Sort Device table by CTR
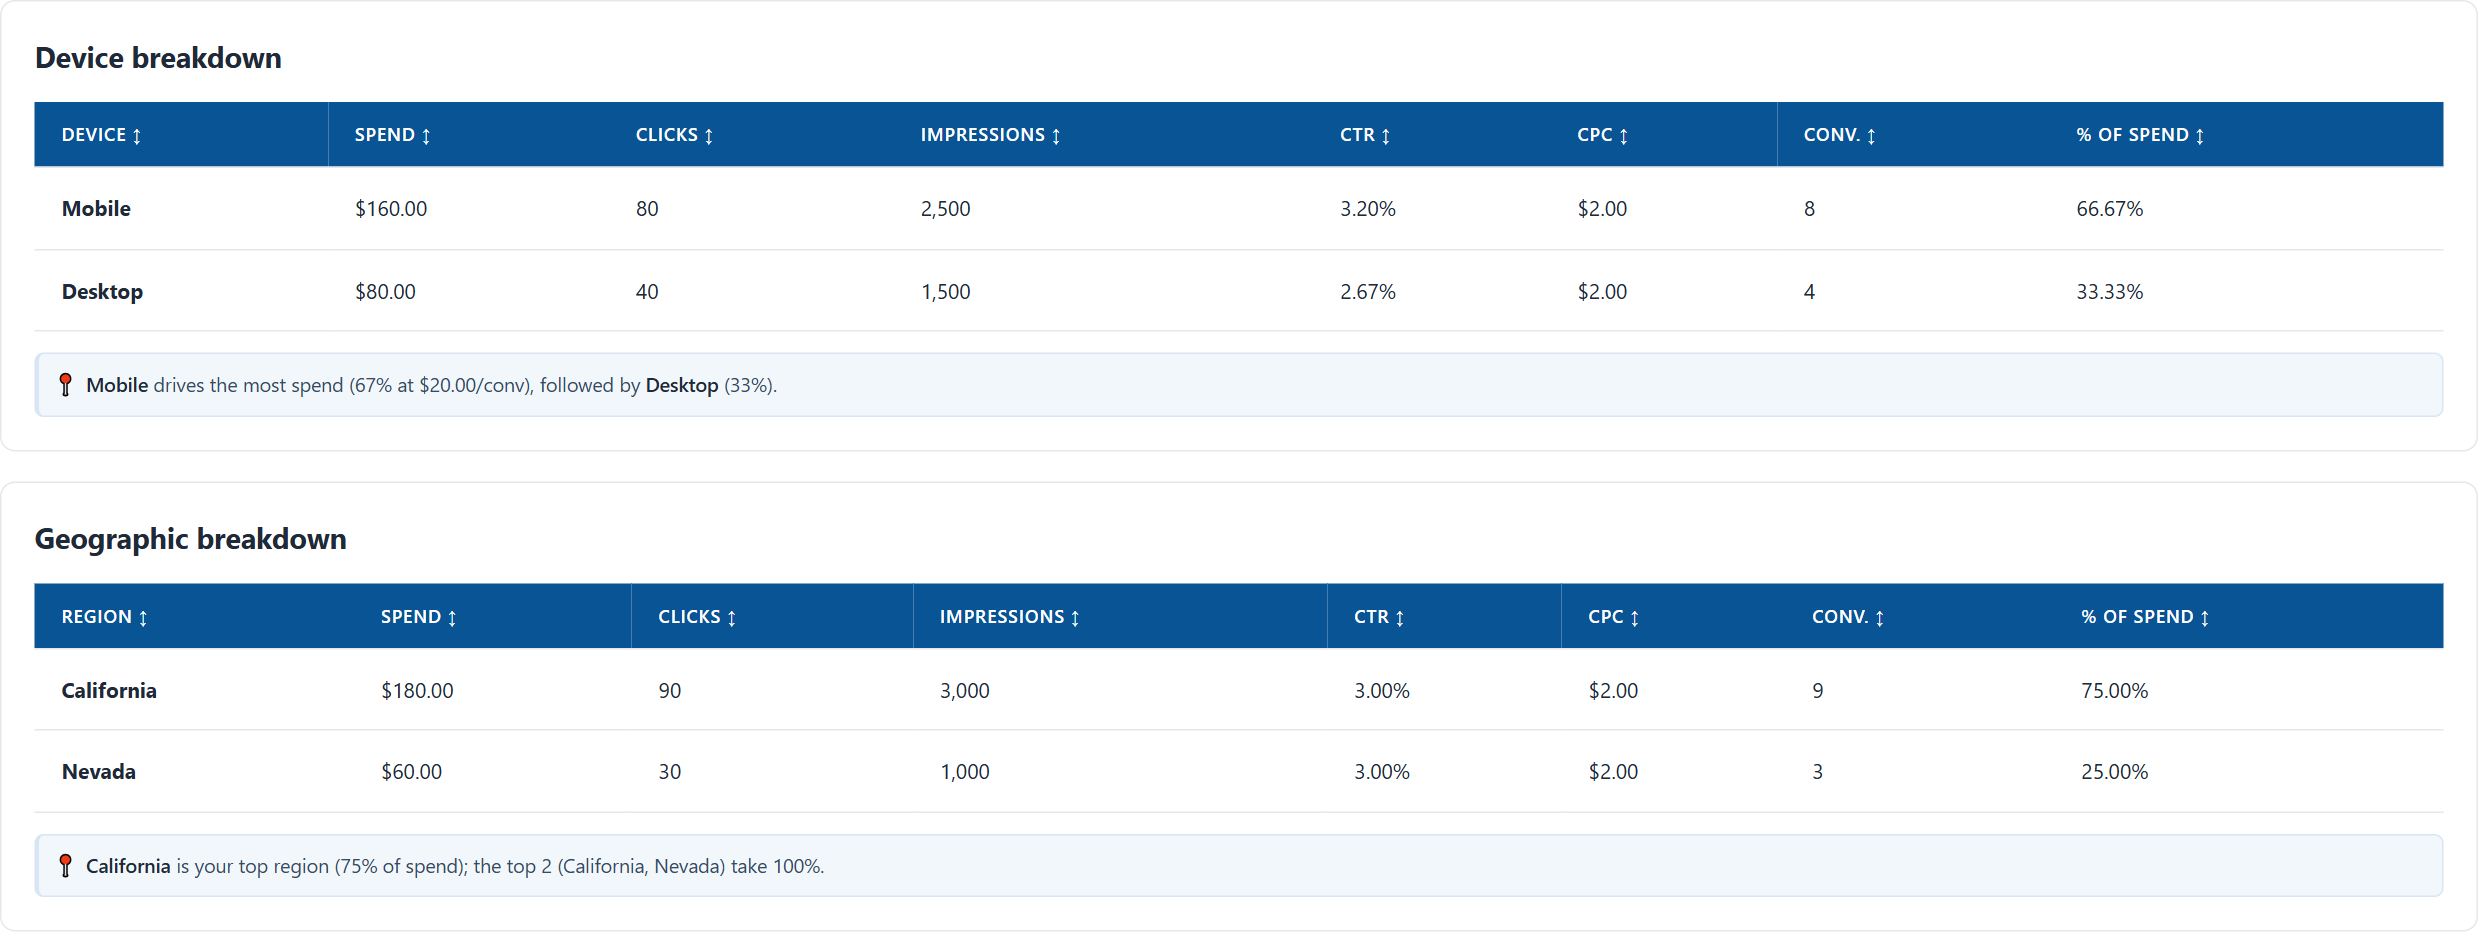The image size is (2478, 932). coord(1365,135)
